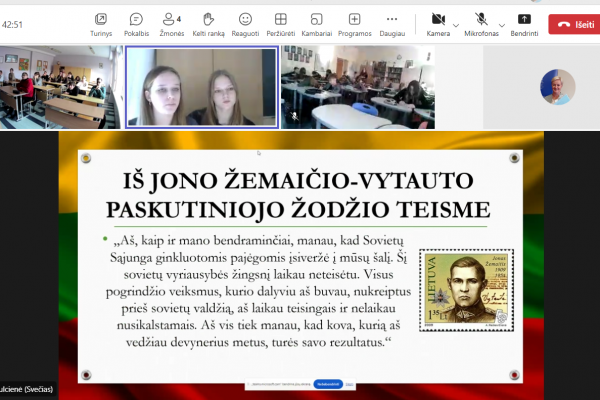Screen dimensions: 600x400
Task: Show the Žmonės participants list
Action: 171,25
